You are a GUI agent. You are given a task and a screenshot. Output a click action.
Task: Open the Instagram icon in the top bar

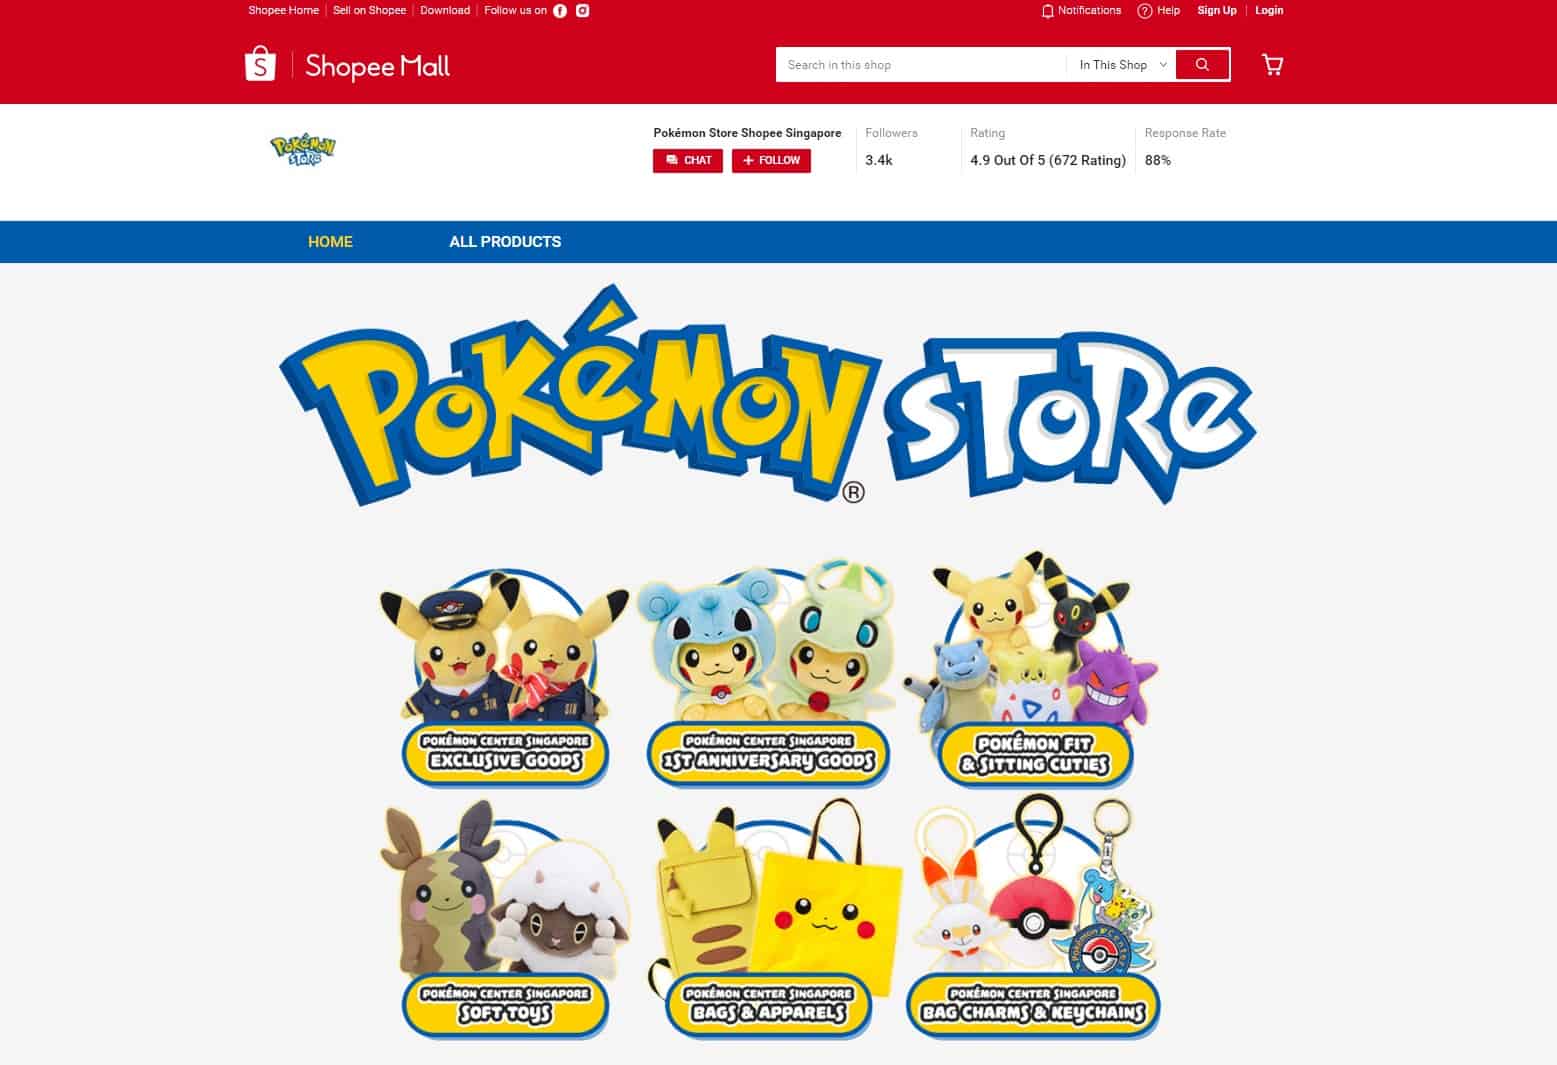pyautogui.click(x=583, y=11)
